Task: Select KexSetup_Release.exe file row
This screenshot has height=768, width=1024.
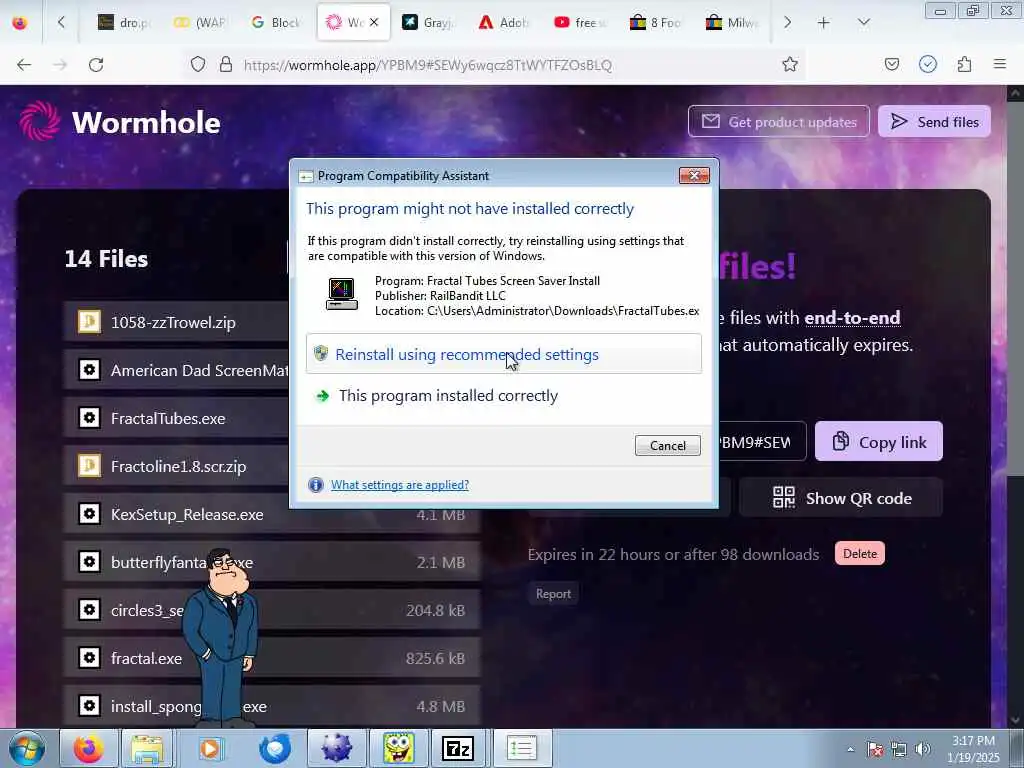Action: [x=272, y=515]
